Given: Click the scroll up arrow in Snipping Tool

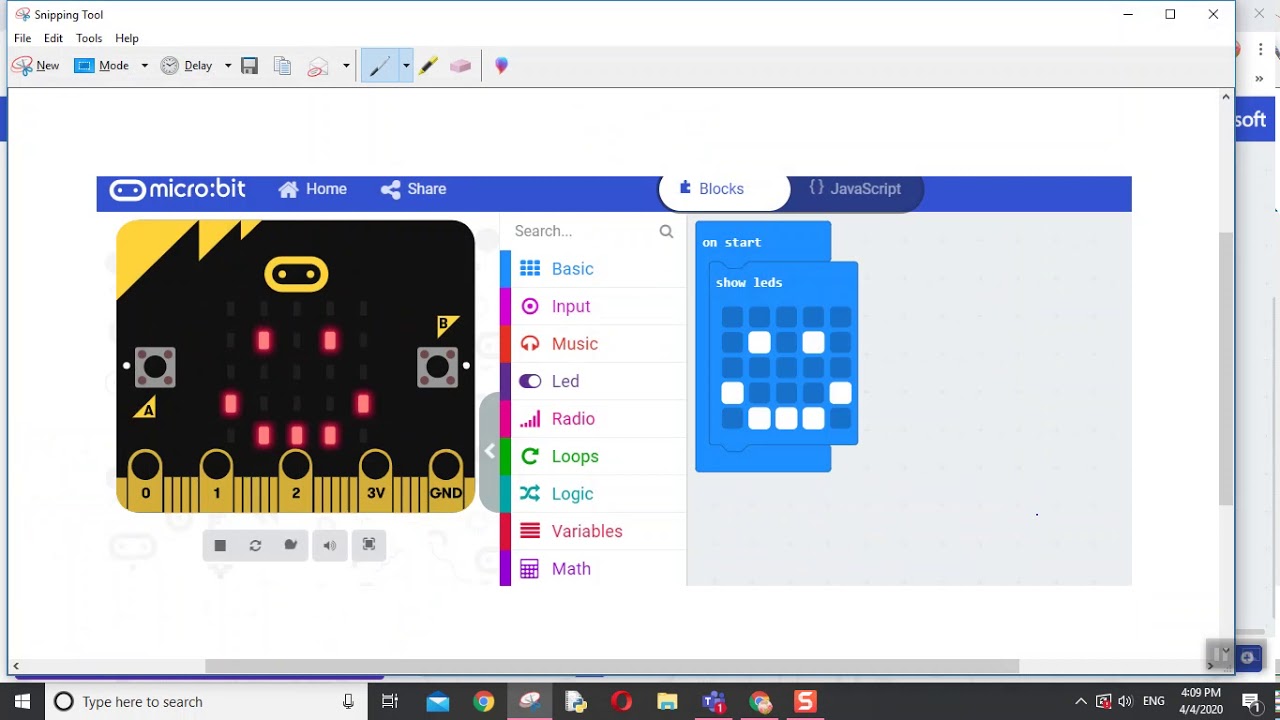Looking at the screenshot, I should click(x=1226, y=97).
